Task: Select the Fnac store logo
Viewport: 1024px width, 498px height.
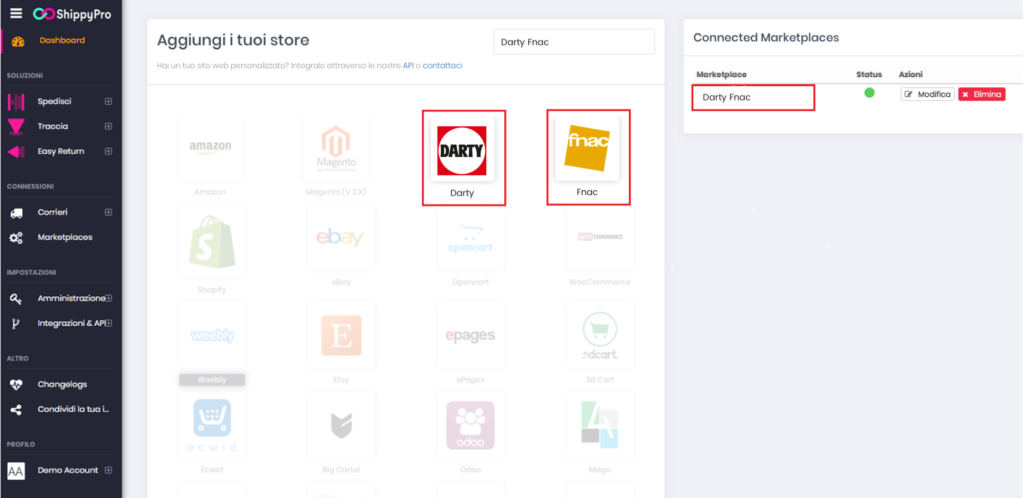Action: 587,150
